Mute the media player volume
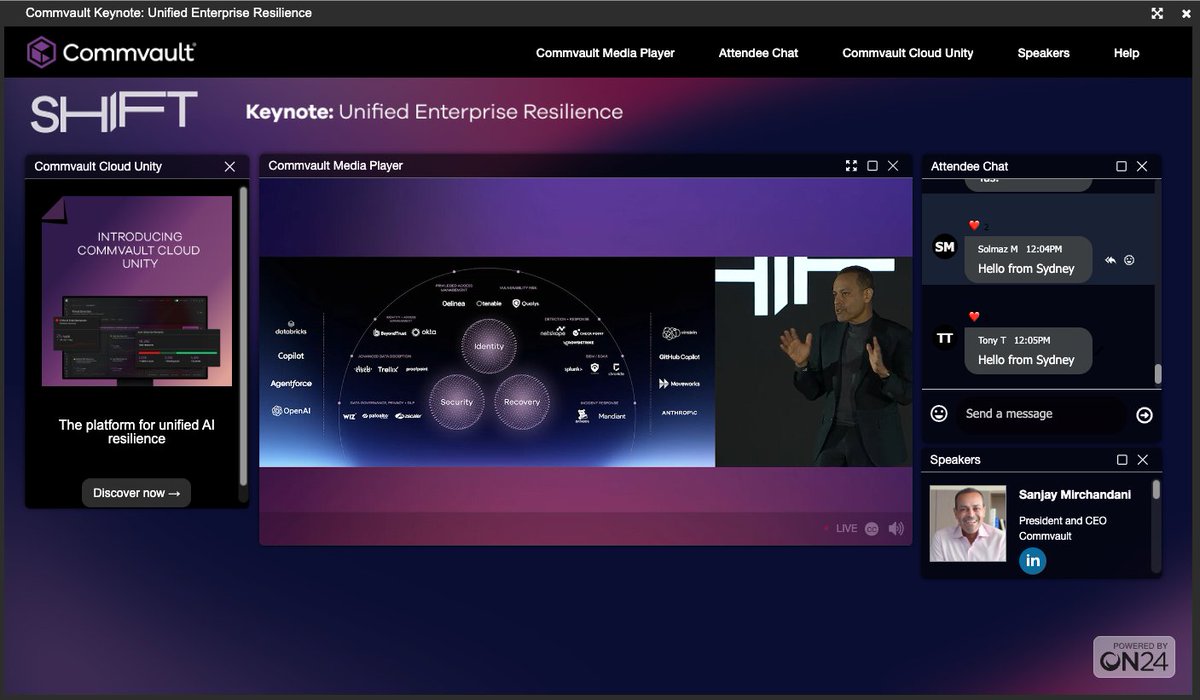The height and width of the screenshot is (700, 1200). coord(896,528)
